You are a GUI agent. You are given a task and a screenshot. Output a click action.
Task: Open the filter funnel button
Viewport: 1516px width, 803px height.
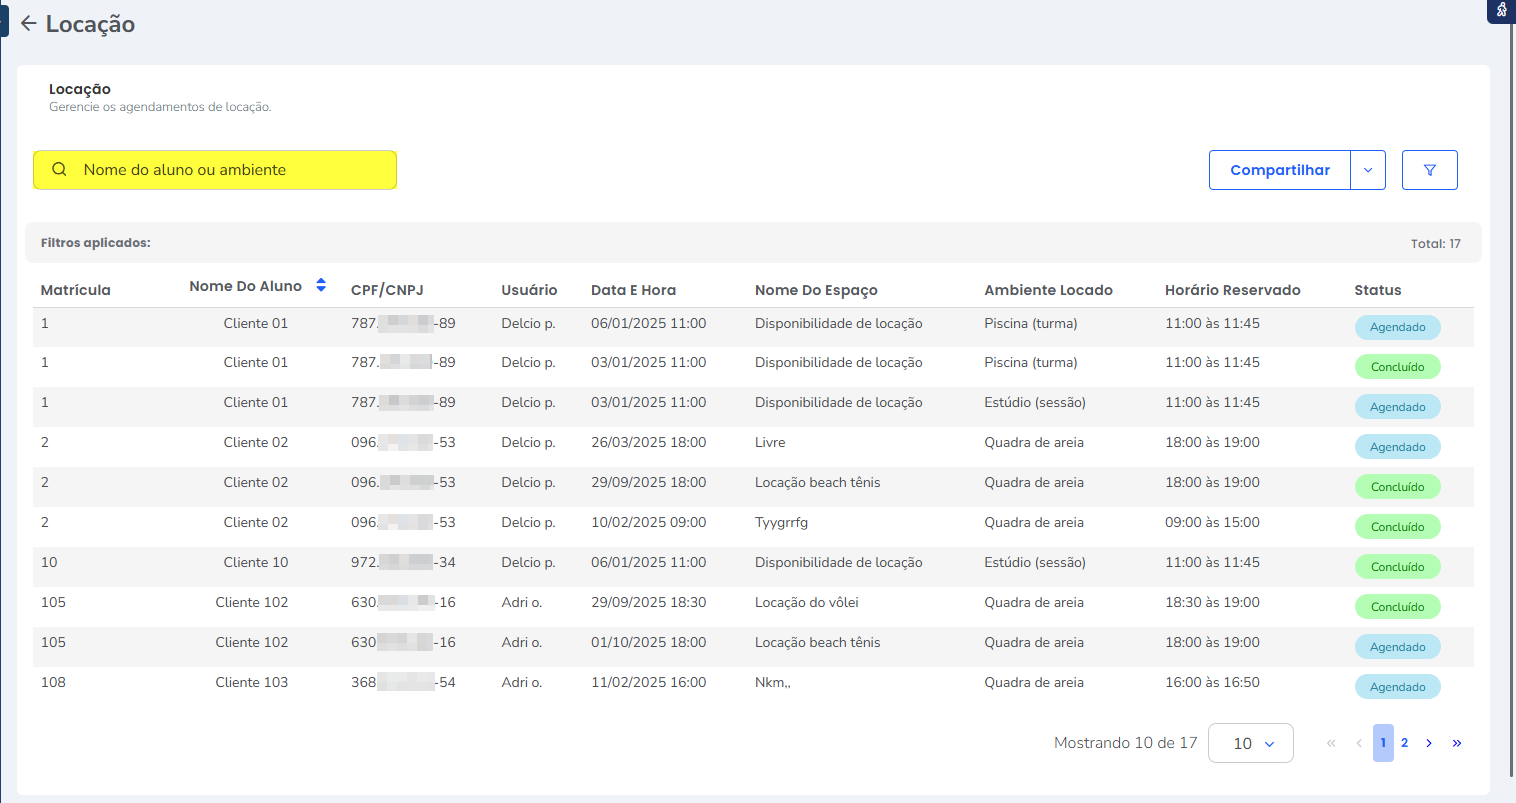point(1429,170)
